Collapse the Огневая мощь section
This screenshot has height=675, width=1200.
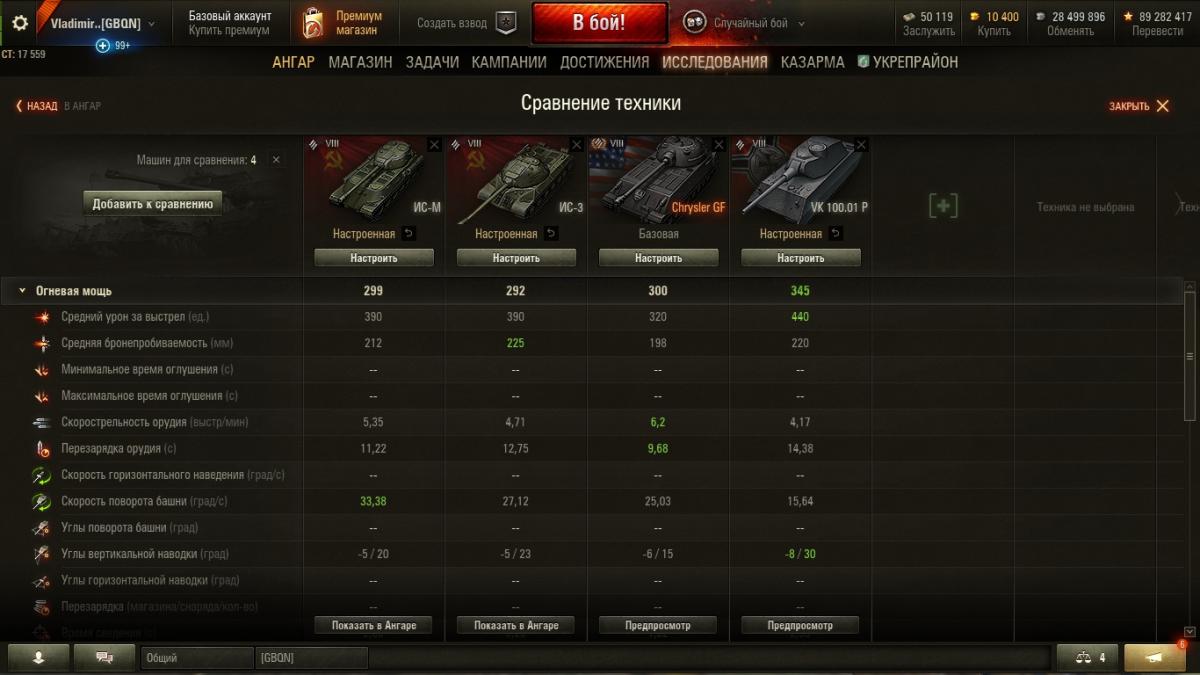tap(22, 291)
